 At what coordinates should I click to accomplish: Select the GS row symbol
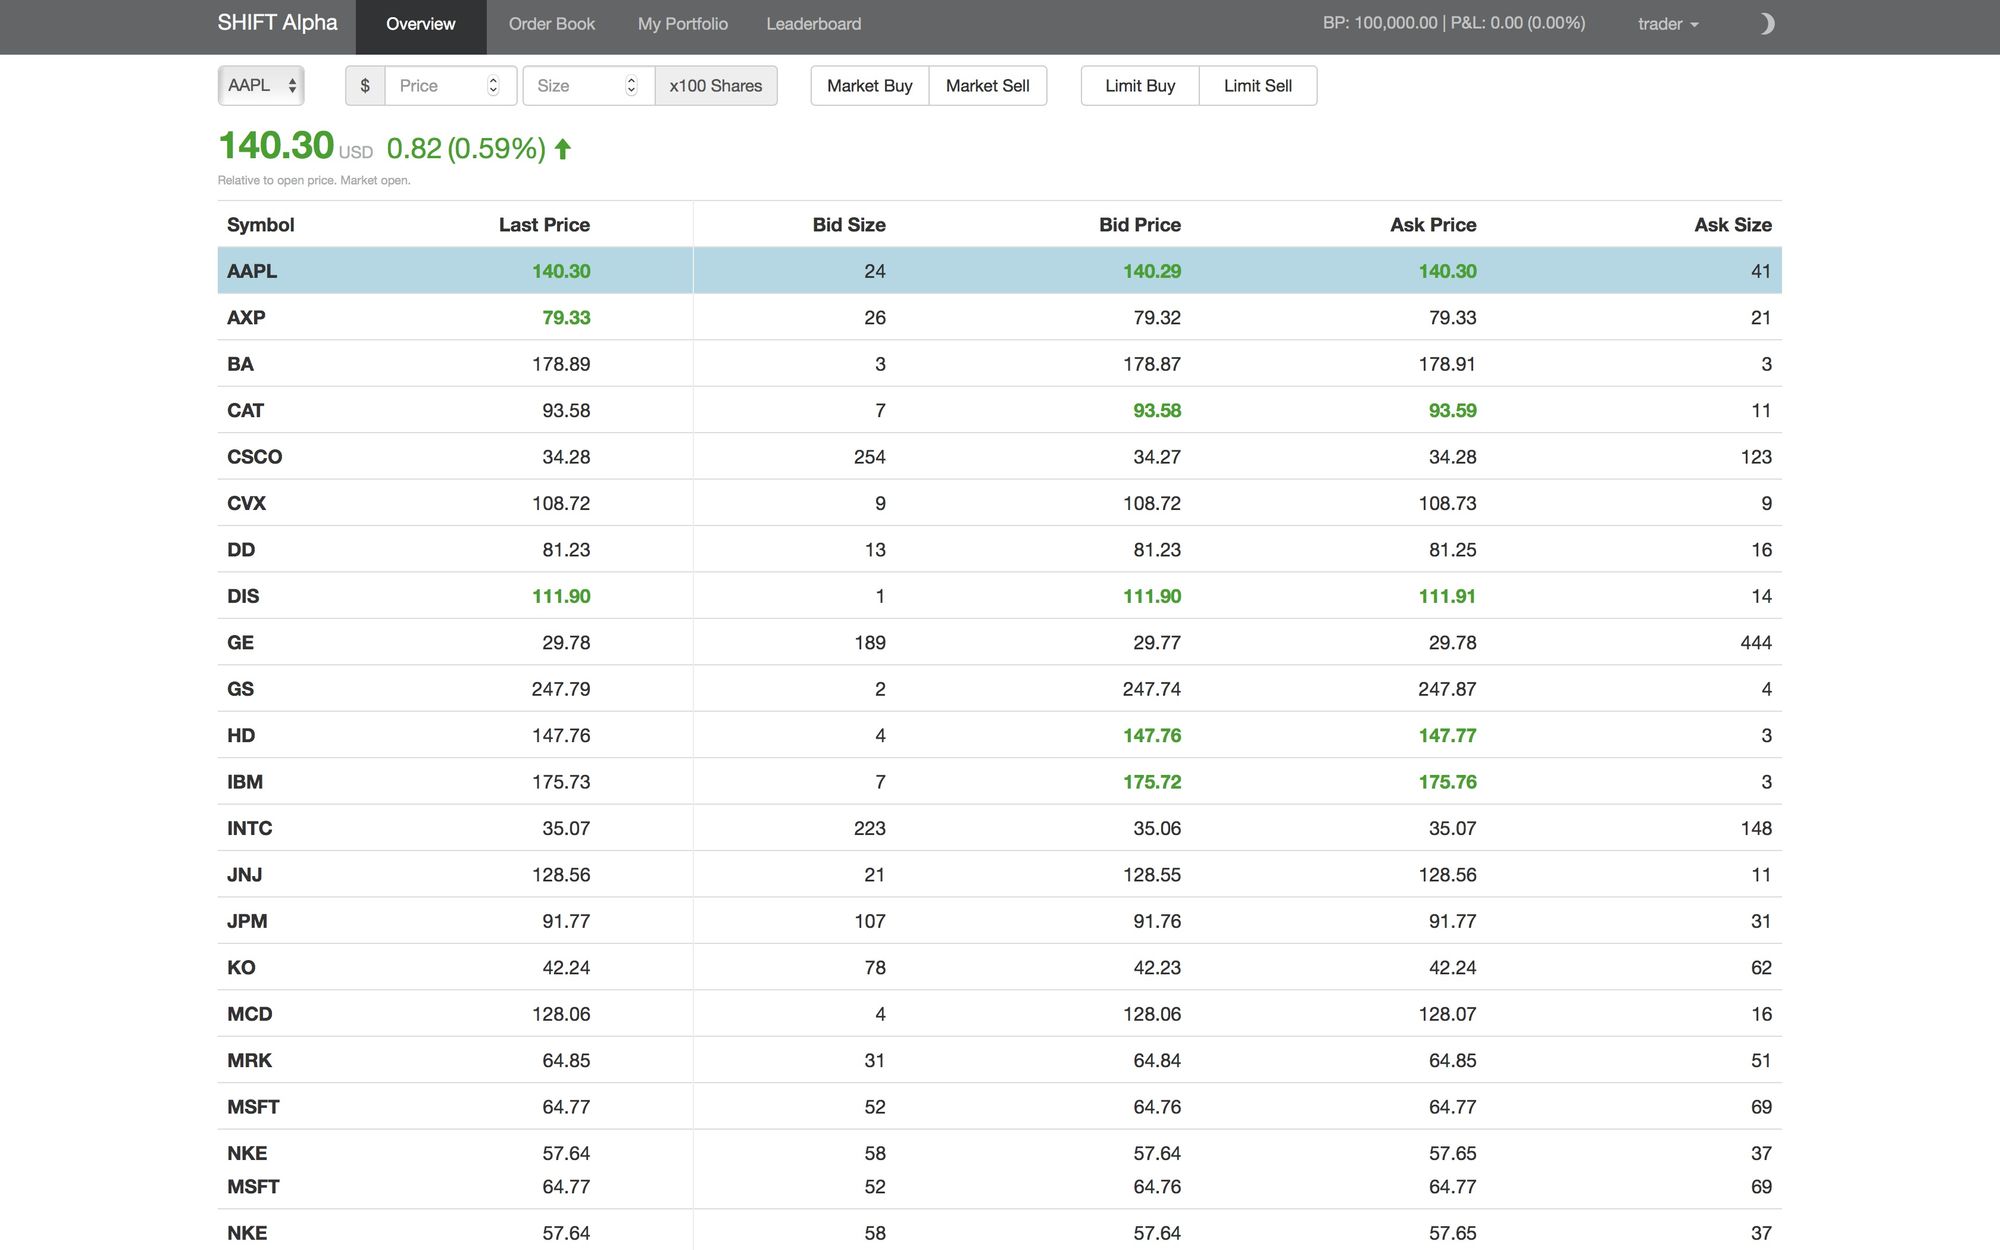[x=240, y=689]
